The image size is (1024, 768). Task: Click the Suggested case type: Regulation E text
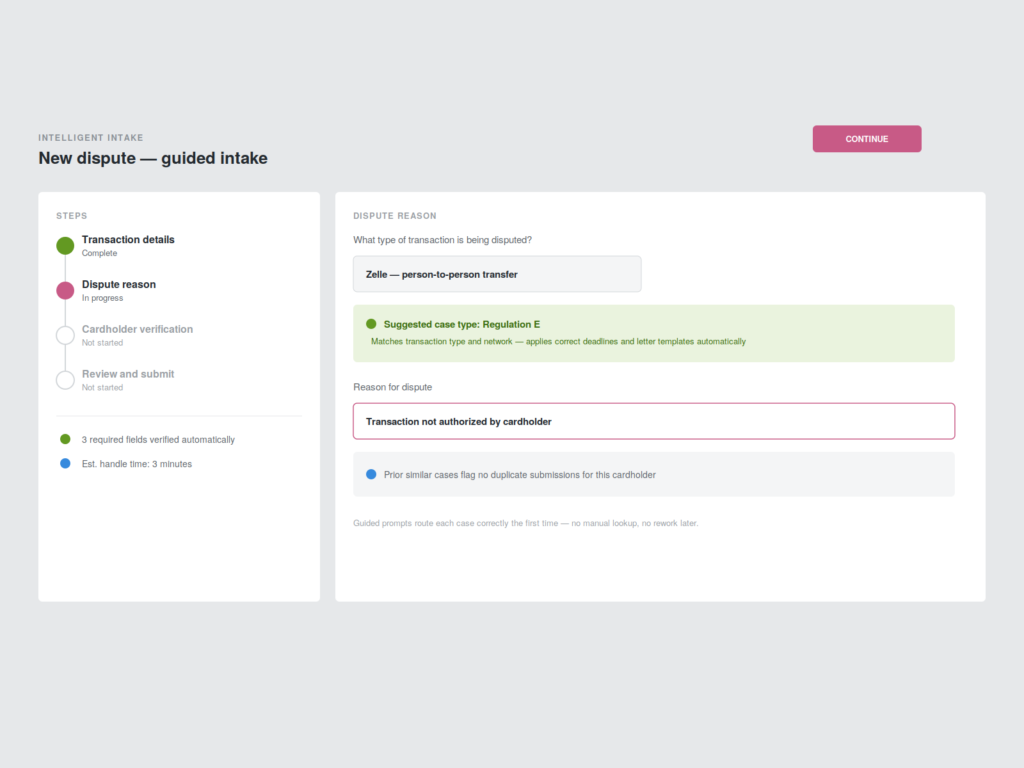(x=462, y=325)
